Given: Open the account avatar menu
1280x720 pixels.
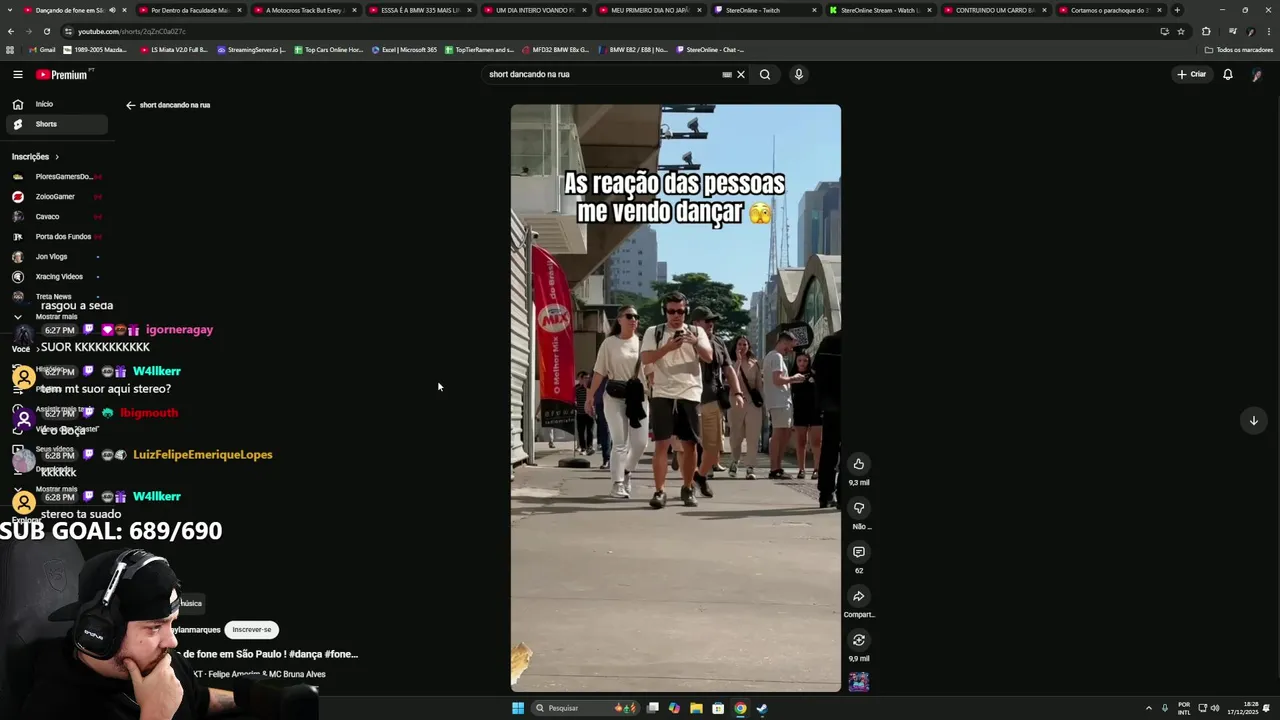Looking at the screenshot, I should (x=1257, y=75).
